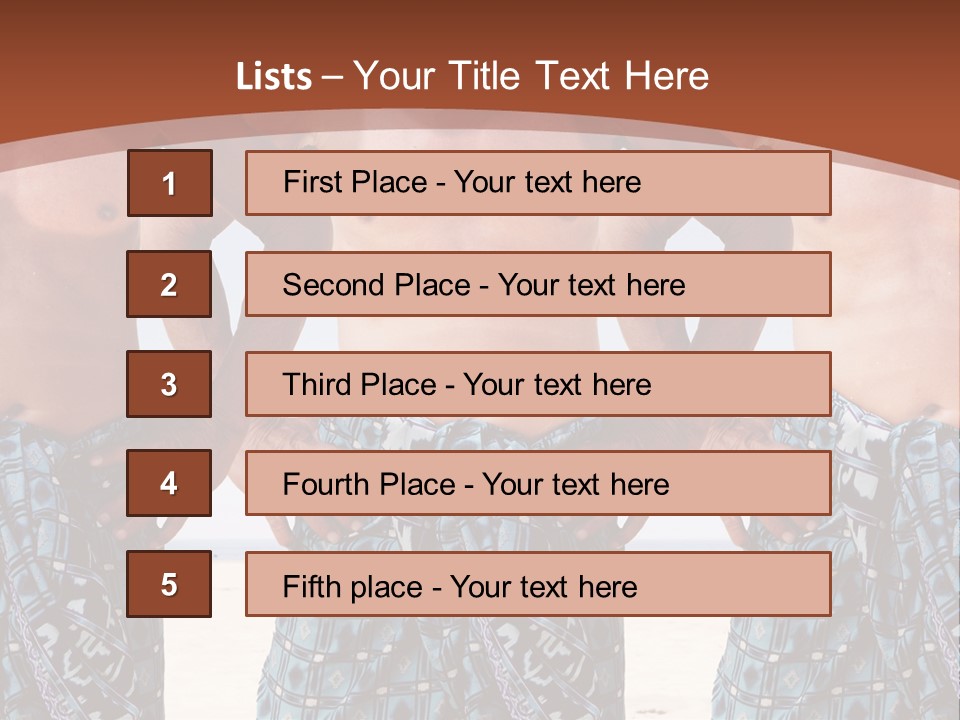The height and width of the screenshot is (720, 960).
Task: Click the slide title text
Action: point(472,76)
